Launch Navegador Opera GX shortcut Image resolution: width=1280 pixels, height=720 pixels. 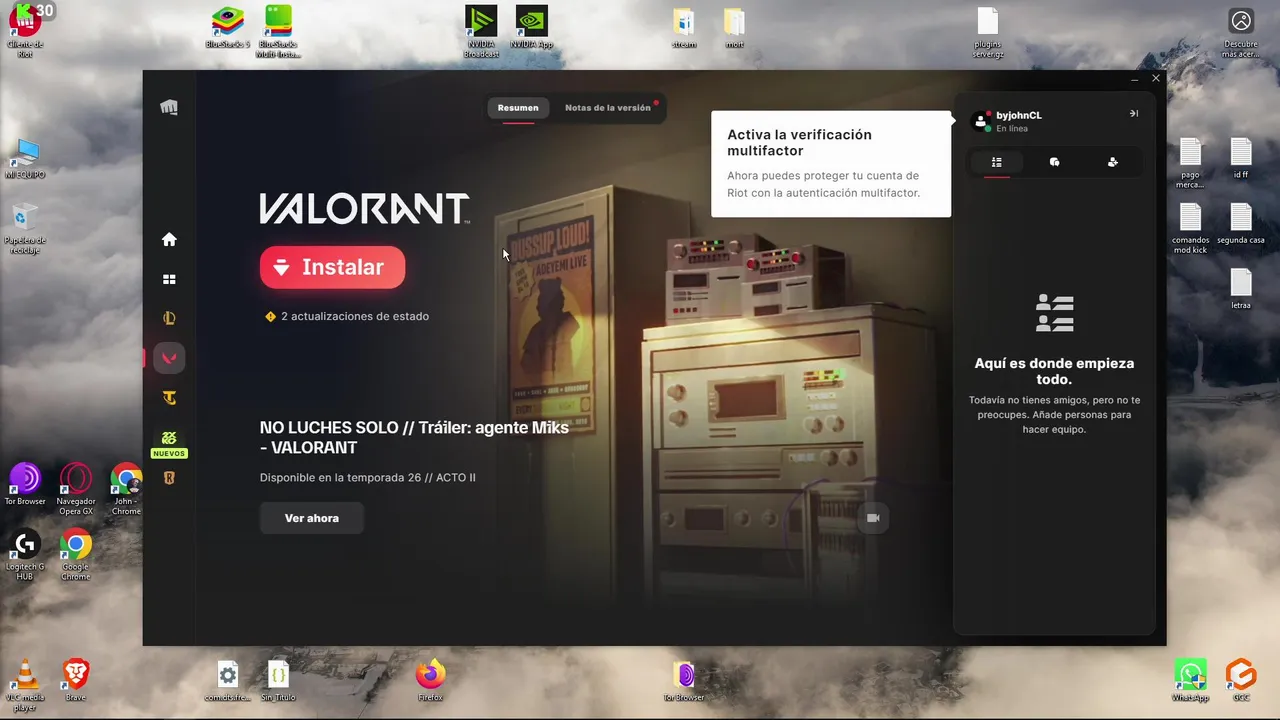76,489
